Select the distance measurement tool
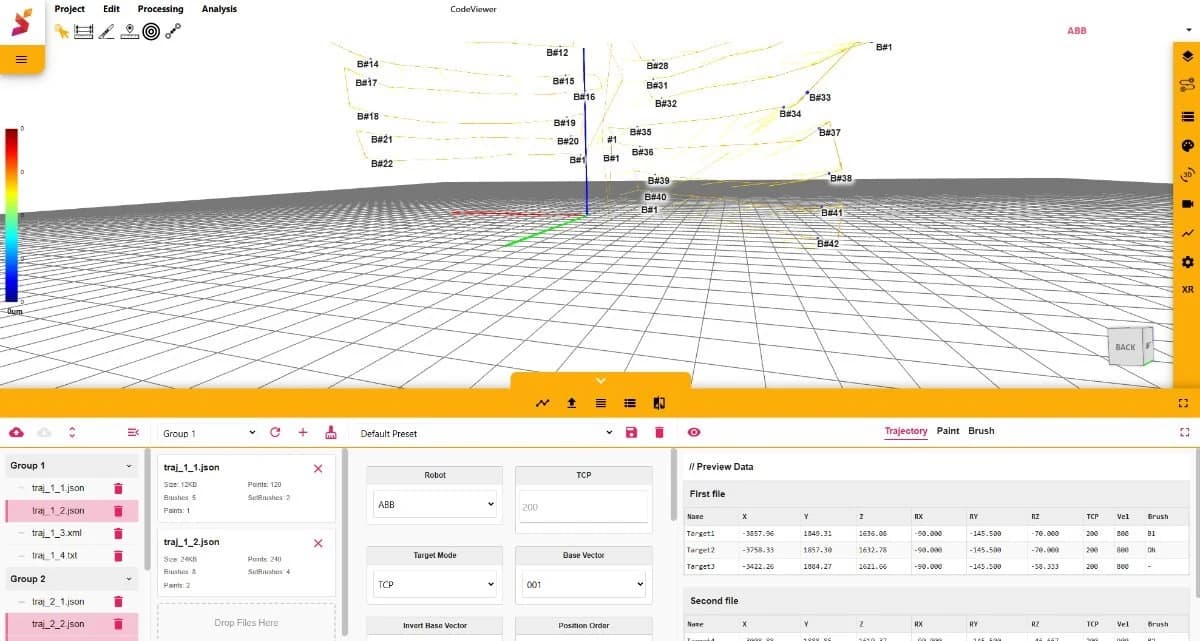The image size is (1200, 641). click(84, 31)
